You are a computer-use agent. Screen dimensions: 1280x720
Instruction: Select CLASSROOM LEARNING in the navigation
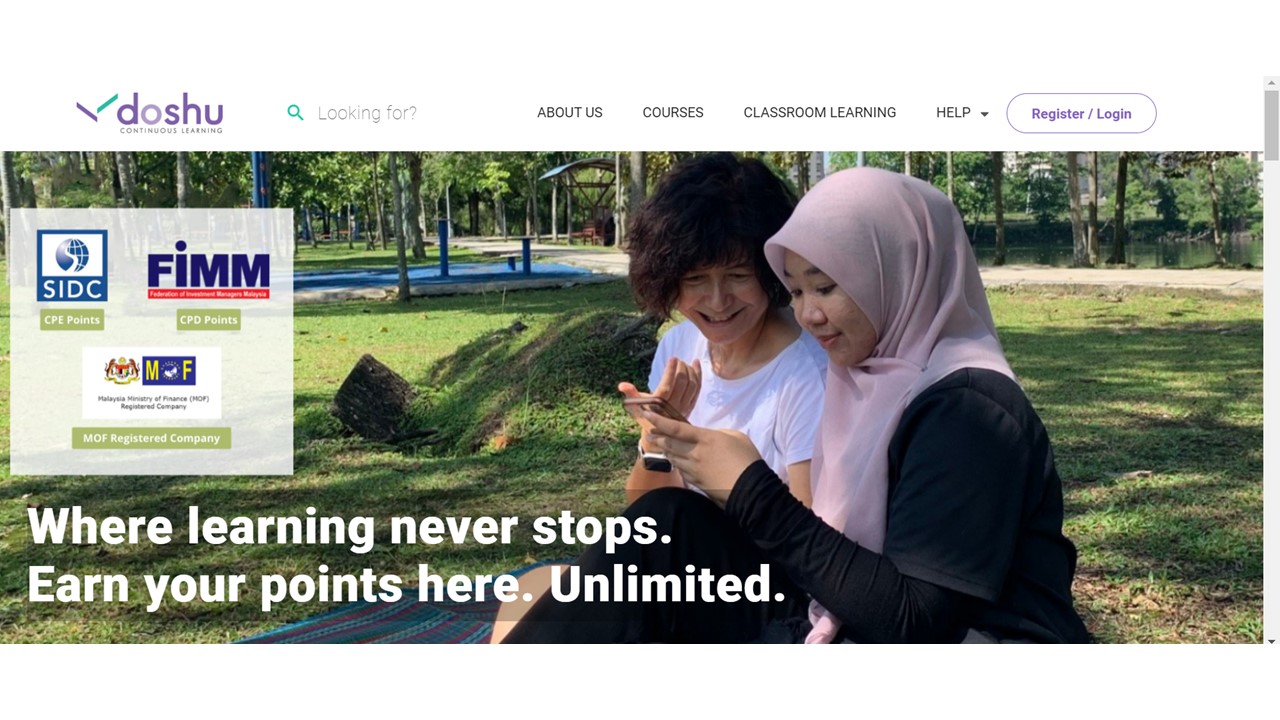pyautogui.click(x=820, y=113)
